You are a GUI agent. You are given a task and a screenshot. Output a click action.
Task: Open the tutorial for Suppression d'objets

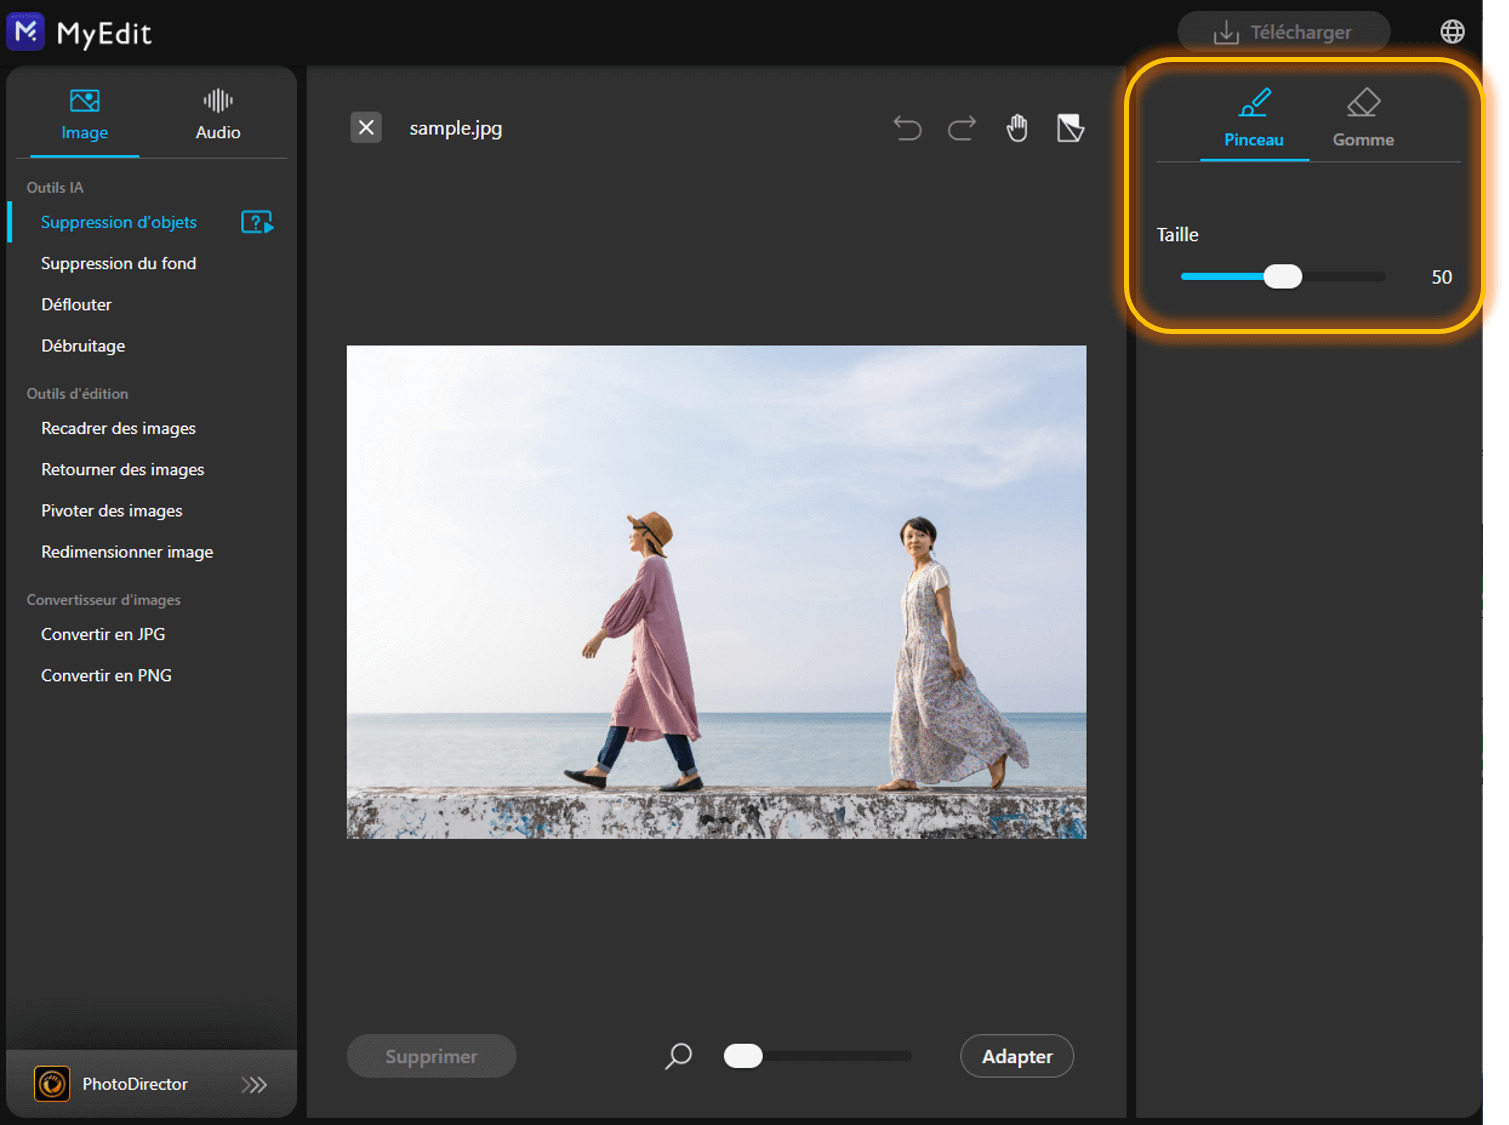click(257, 222)
